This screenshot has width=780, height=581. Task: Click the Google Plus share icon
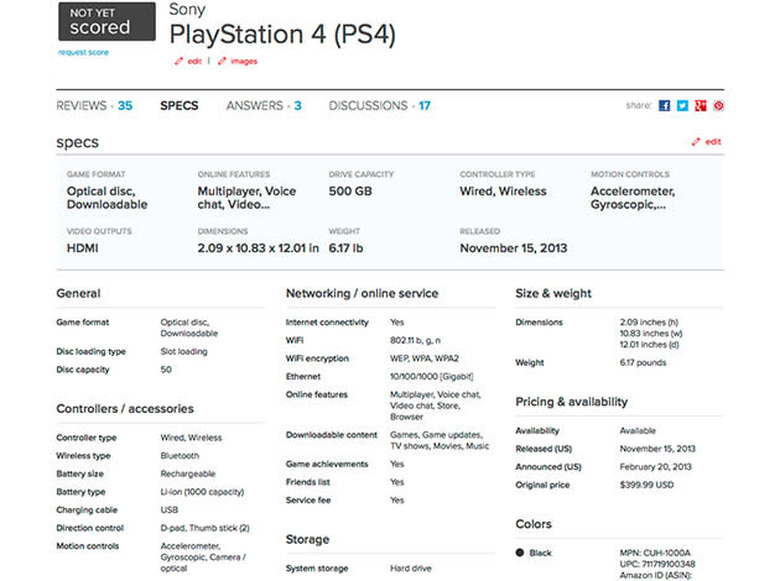pyautogui.click(x=700, y=106)
